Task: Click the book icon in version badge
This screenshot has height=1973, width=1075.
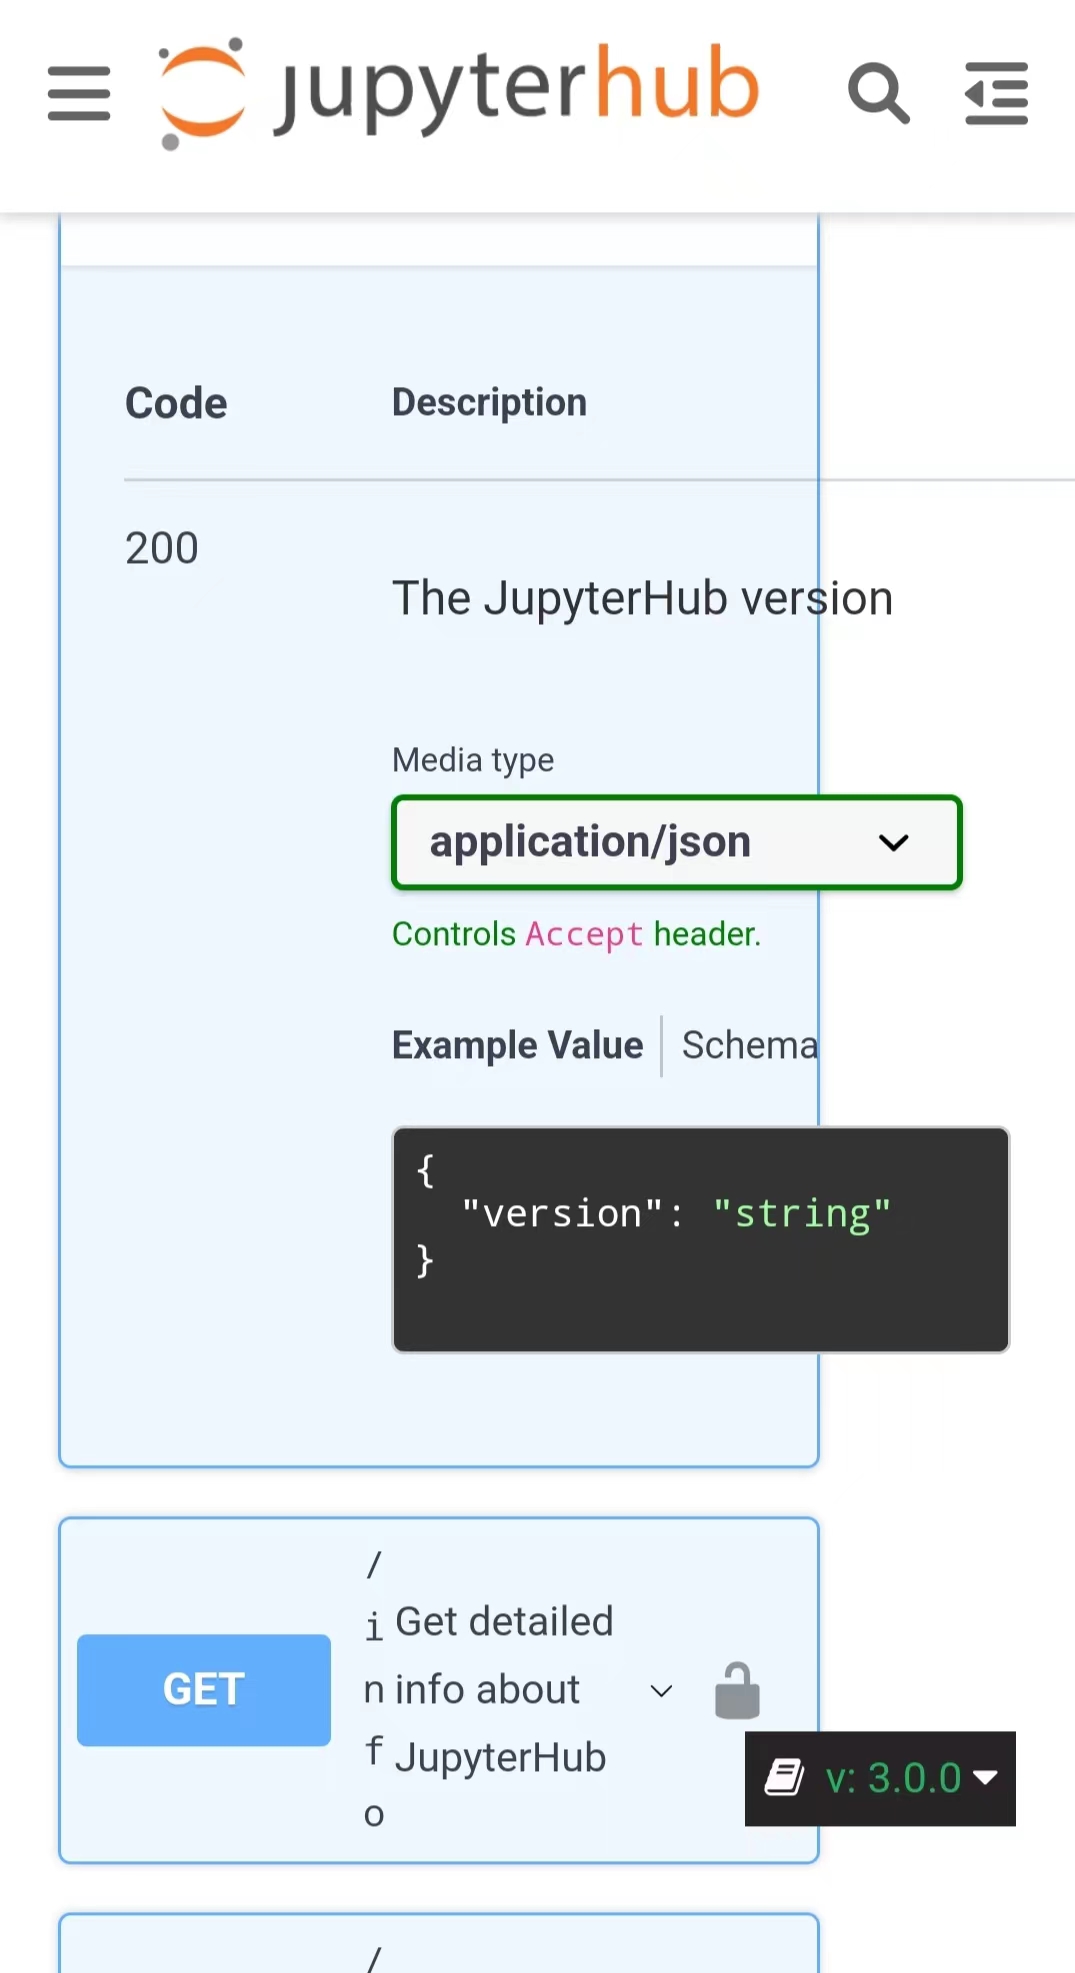Action: 785,1778
